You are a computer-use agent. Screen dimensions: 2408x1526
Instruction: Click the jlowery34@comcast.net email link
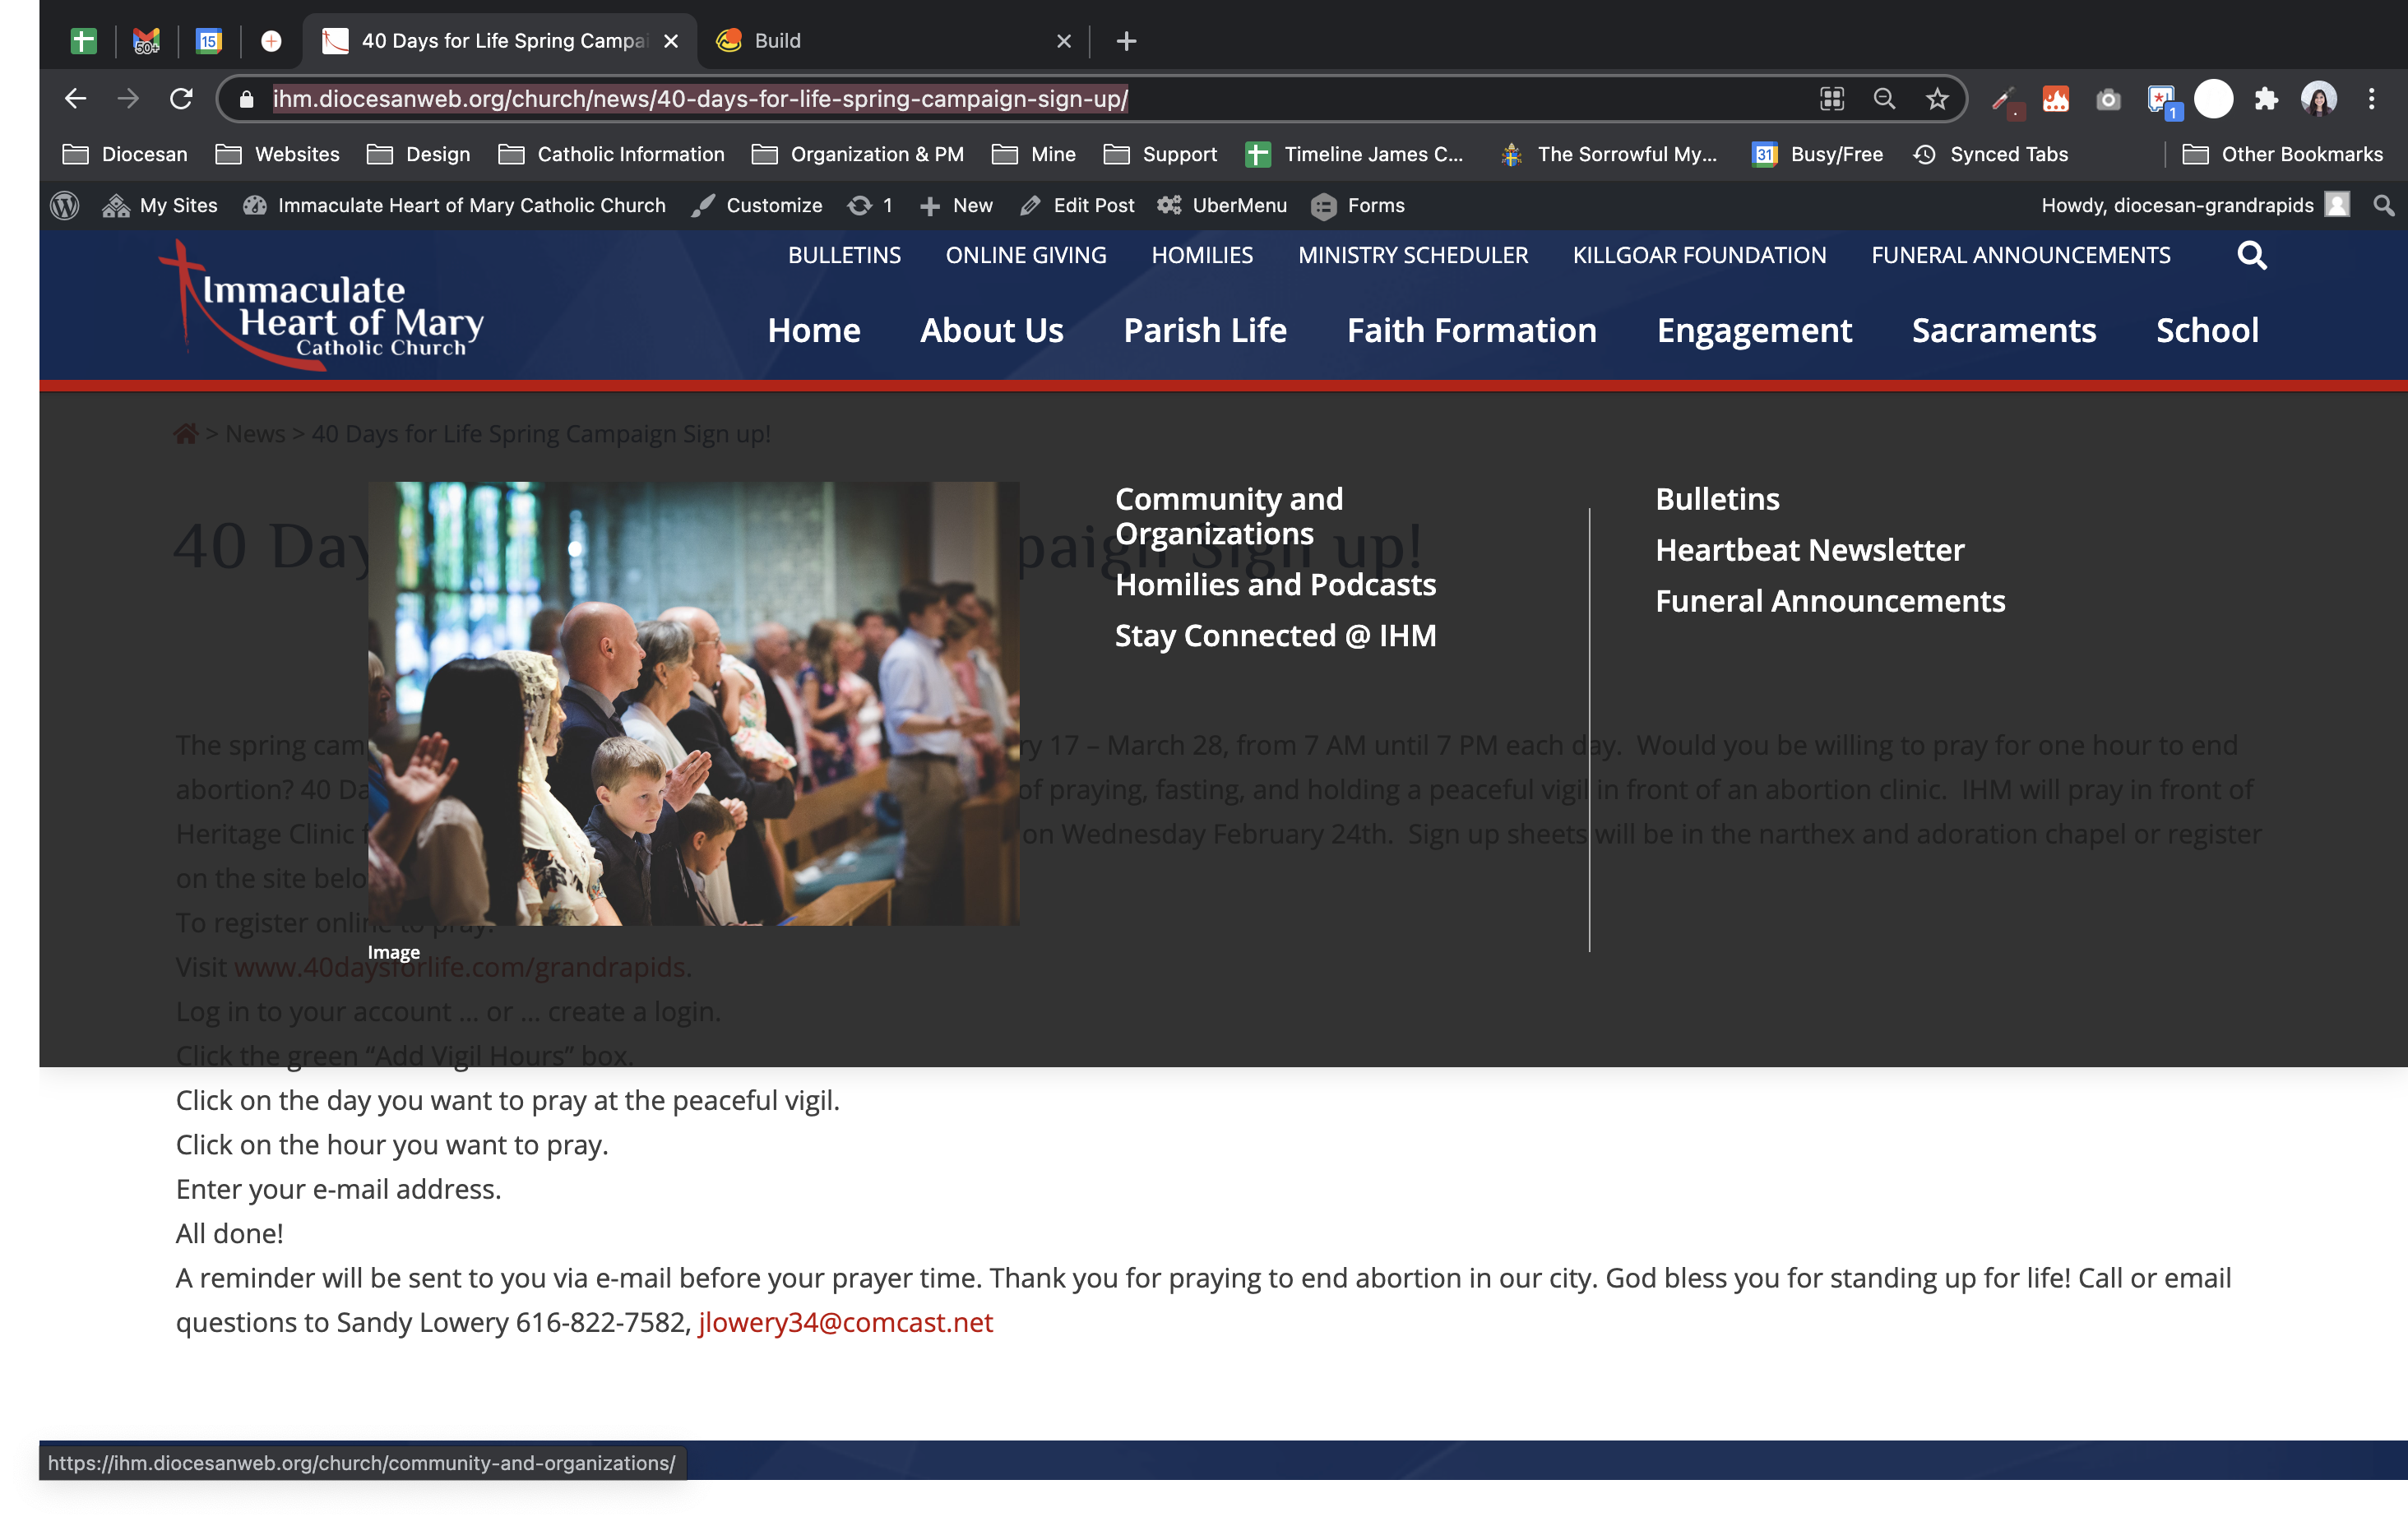click(845, 1322)
